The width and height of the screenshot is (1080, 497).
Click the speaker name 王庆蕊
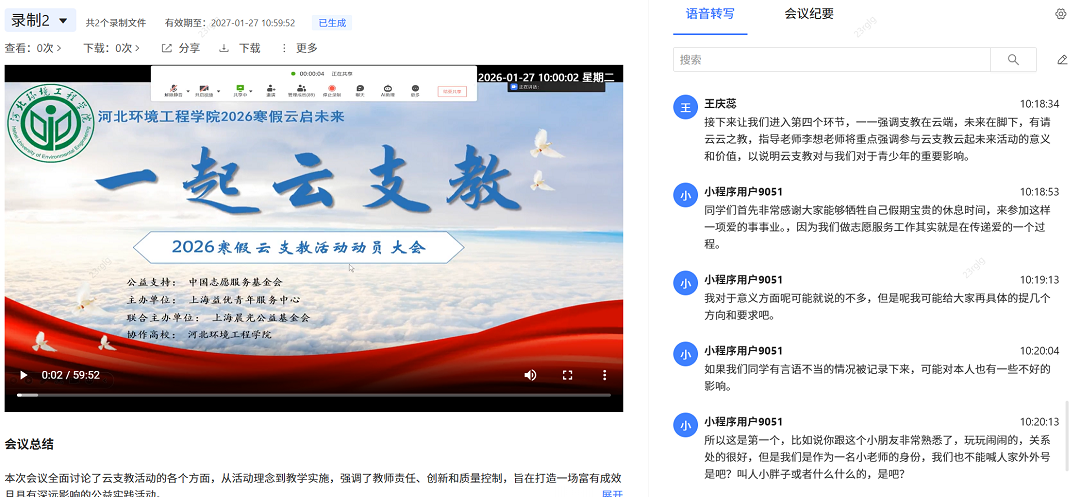(720, 104)
